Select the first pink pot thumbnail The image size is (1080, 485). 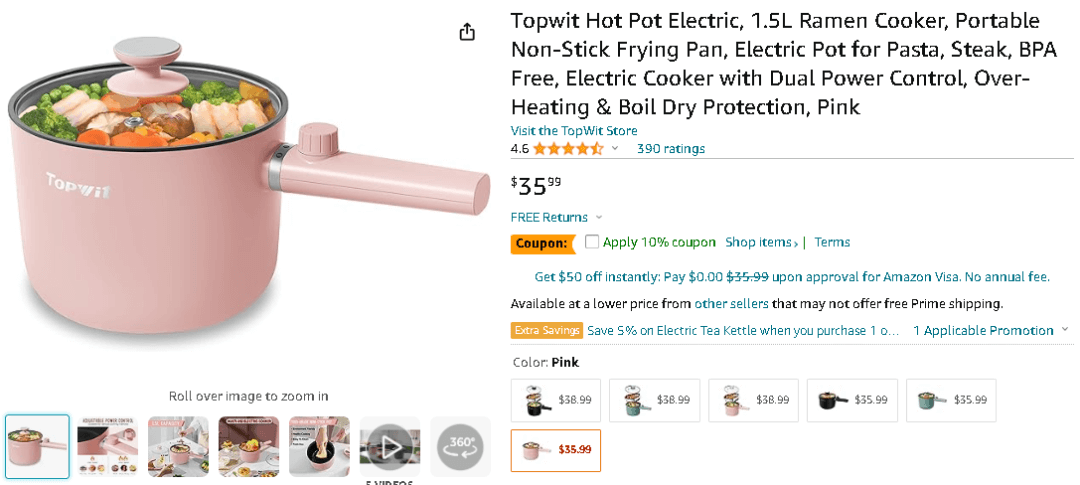(37, 446)
